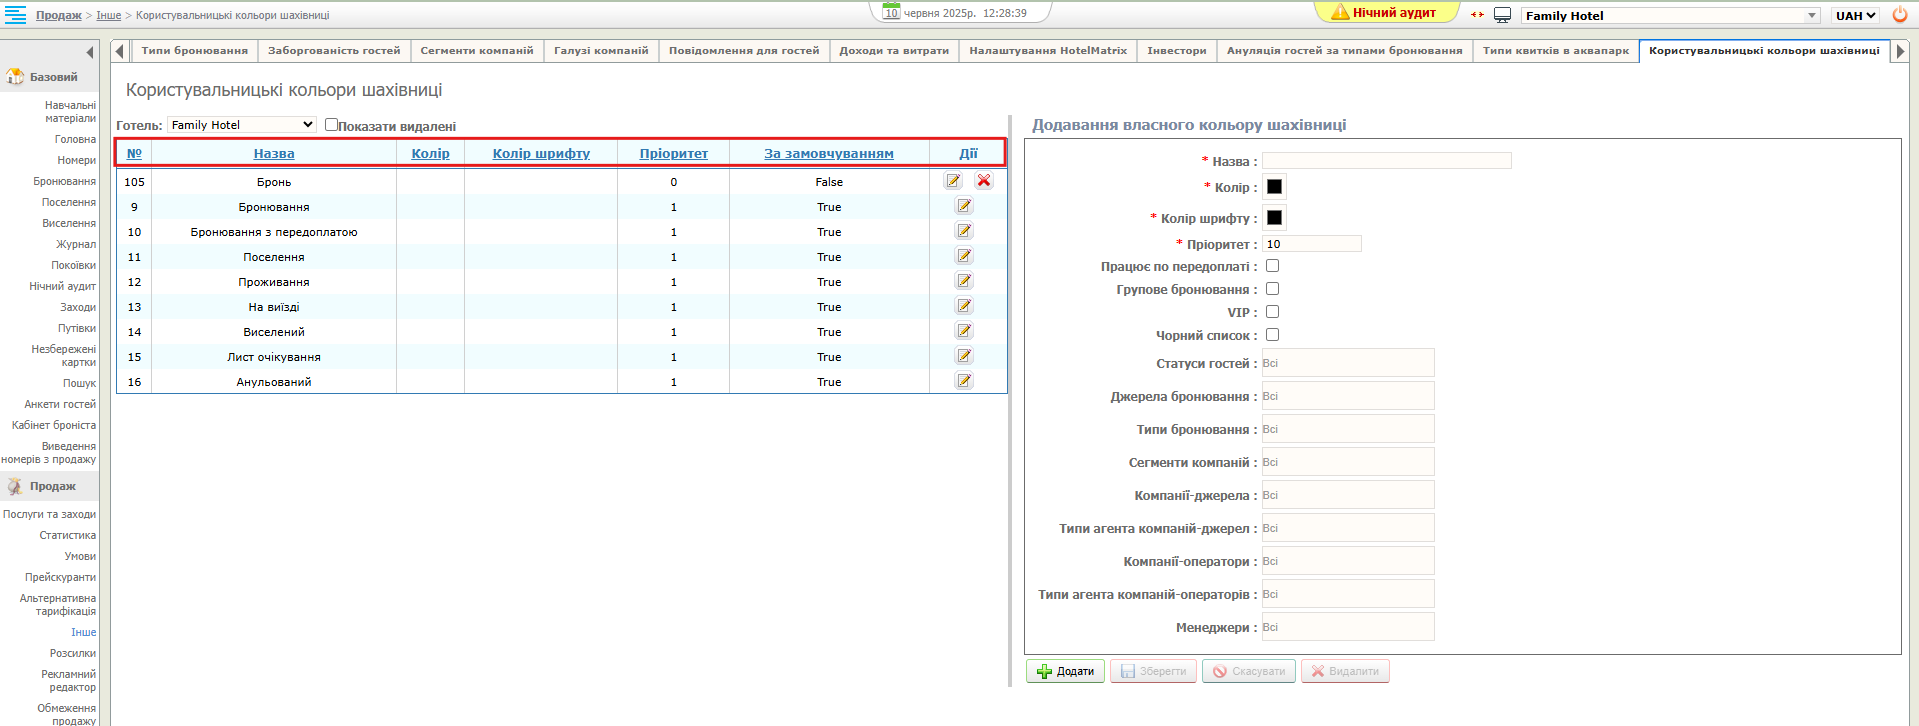1919x726 pixels.
Task: Click the monitor icon in top bar
Action: (x=1502, y=15)
